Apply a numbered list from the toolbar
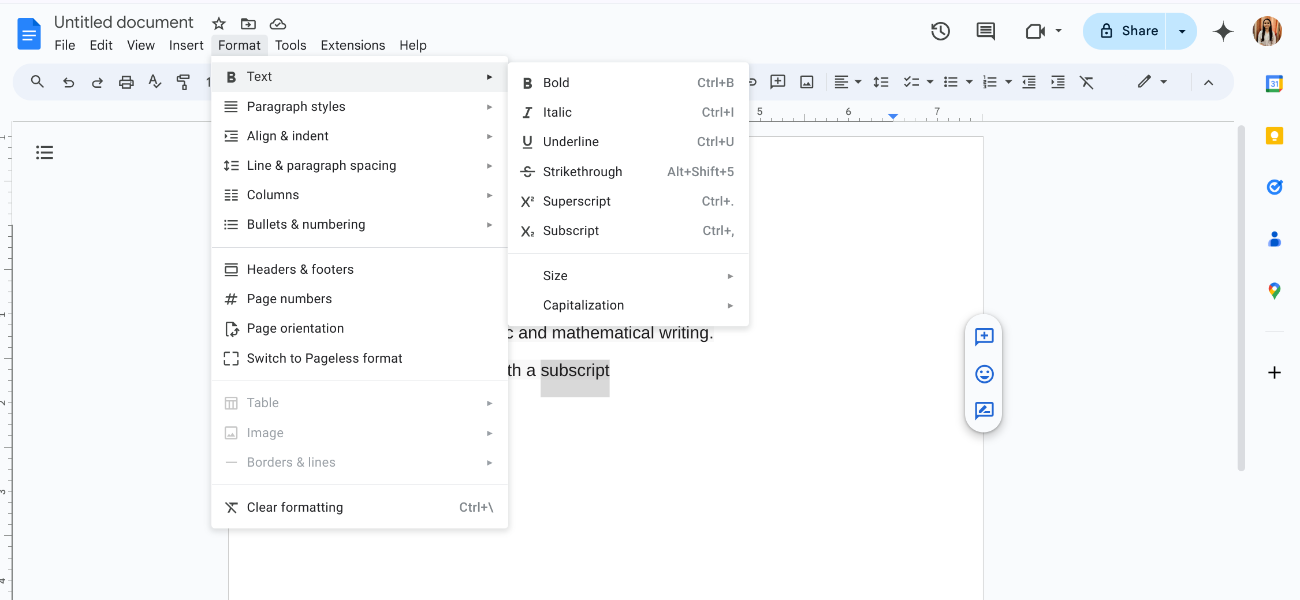Screen dimensions: 1300x600 pyautogui.click(x=992, y=82)
